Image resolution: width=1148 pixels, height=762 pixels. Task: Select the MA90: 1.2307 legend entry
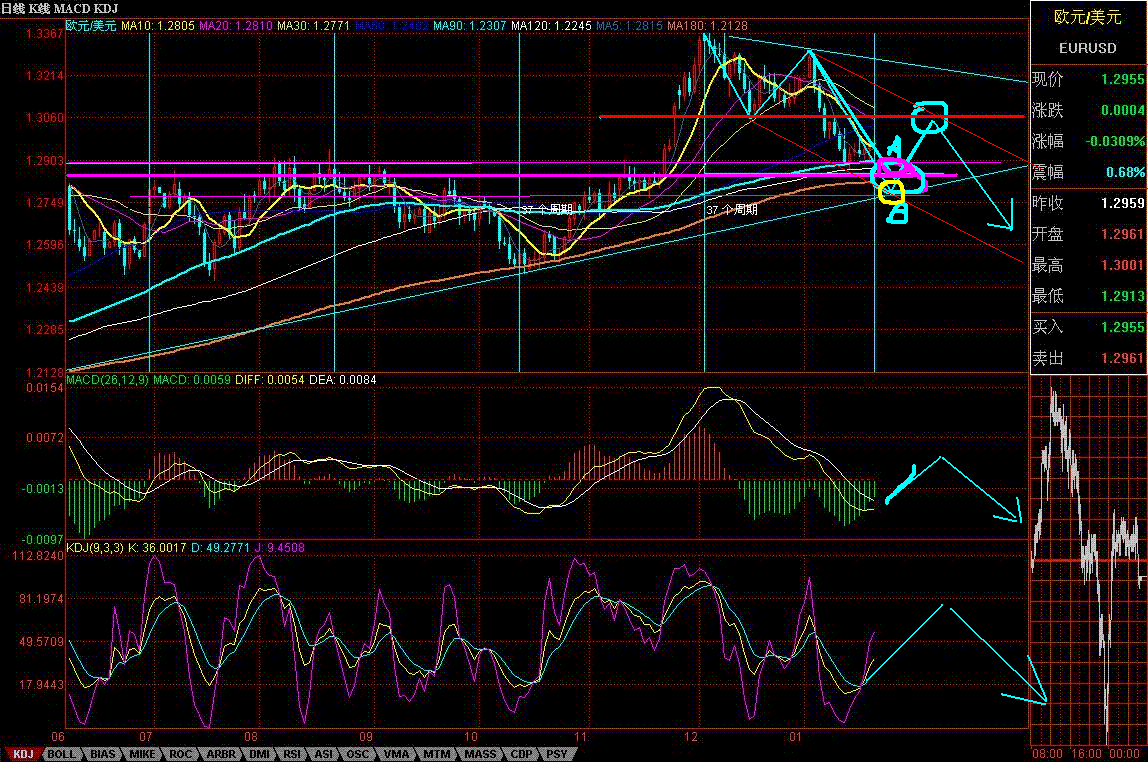(469, 26)
